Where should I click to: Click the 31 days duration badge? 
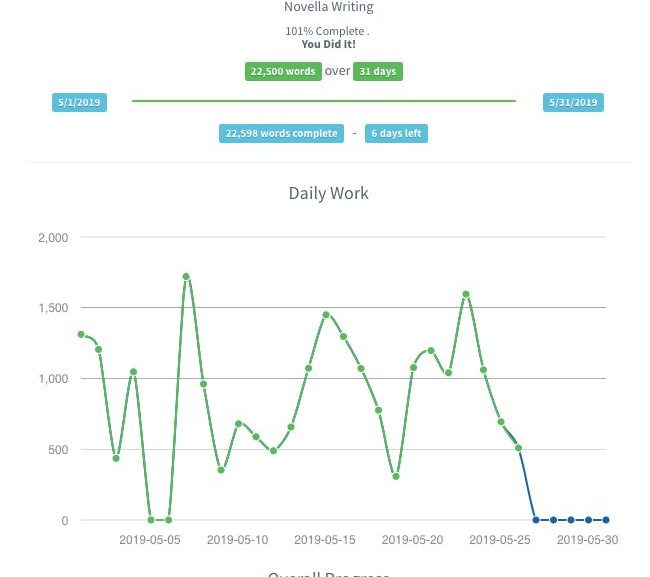pos(378,71)
